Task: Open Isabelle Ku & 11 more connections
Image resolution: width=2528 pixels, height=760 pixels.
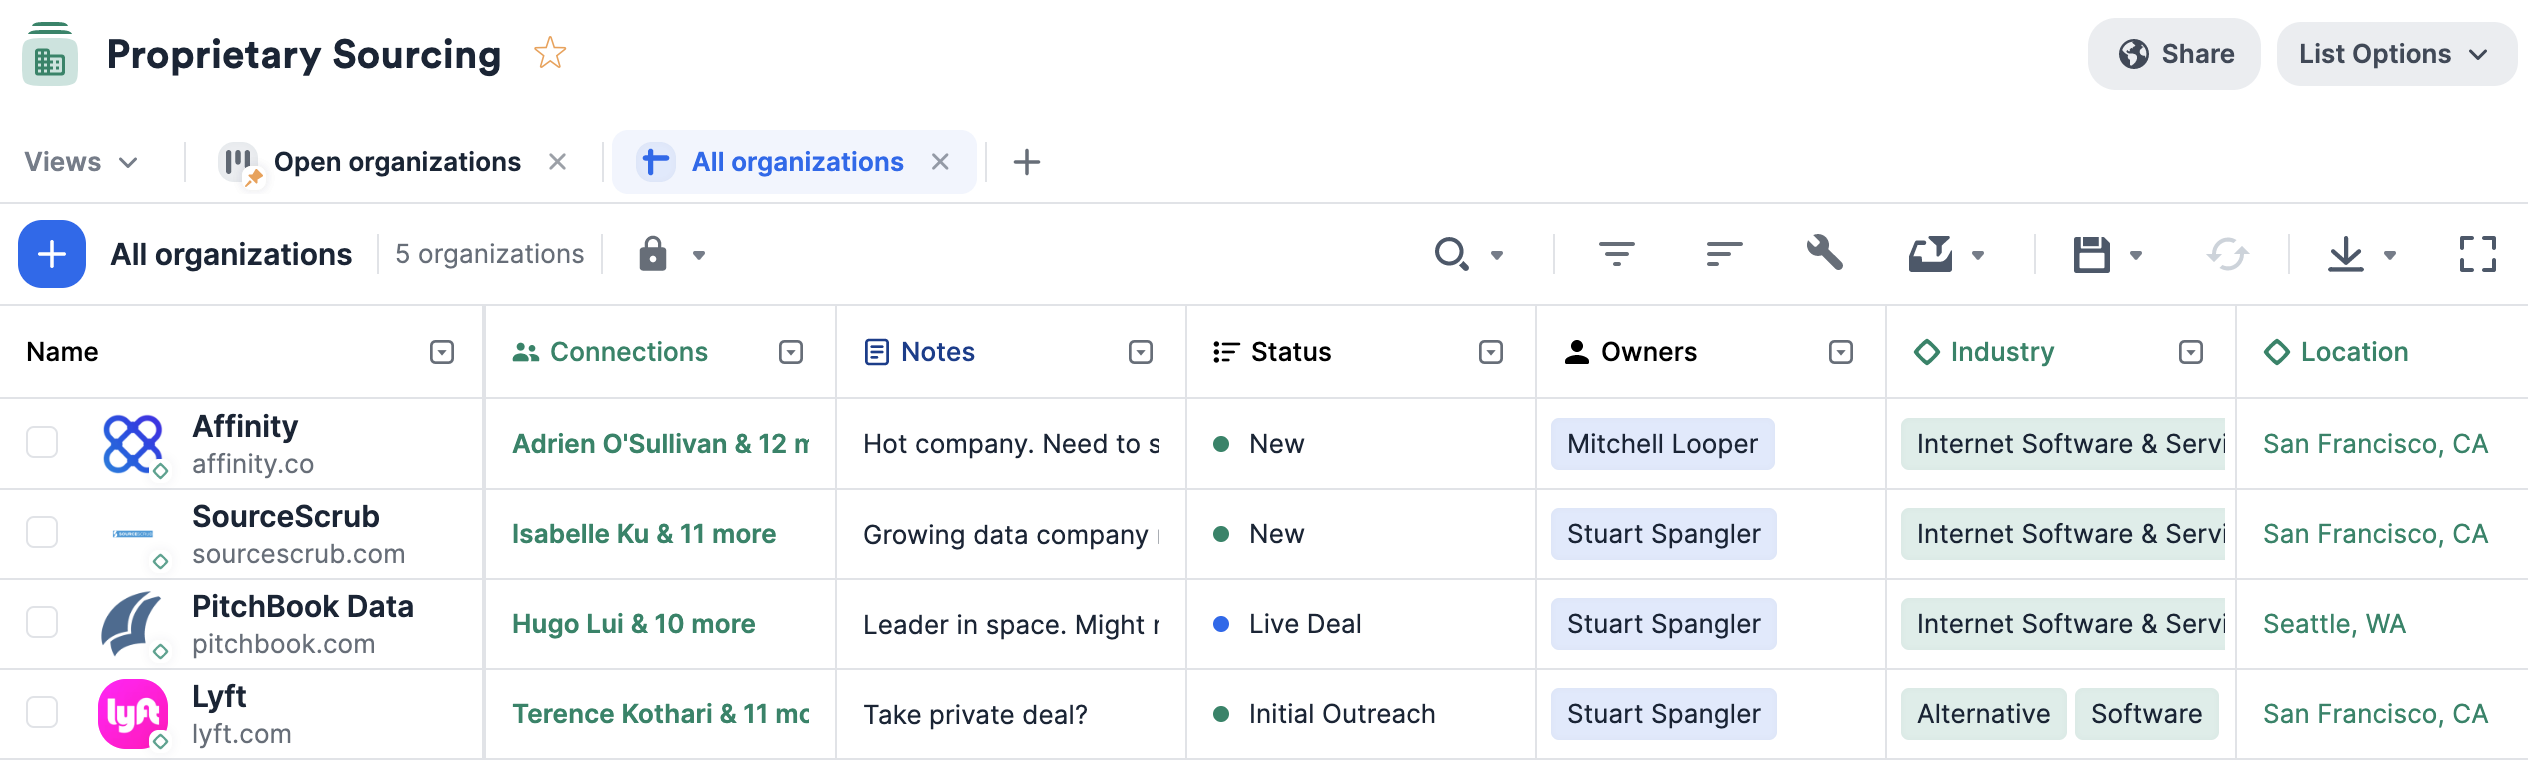Action: coord(644,534)
